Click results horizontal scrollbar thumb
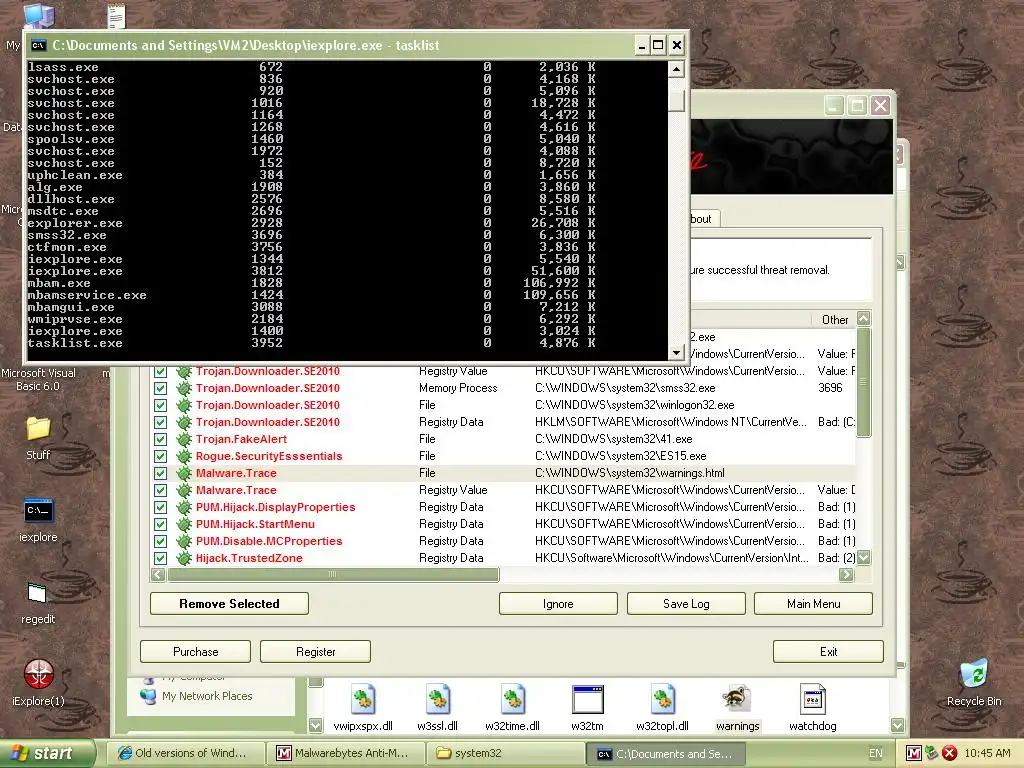This screenshot has width=1024, height=768. (x=333, y=575)
